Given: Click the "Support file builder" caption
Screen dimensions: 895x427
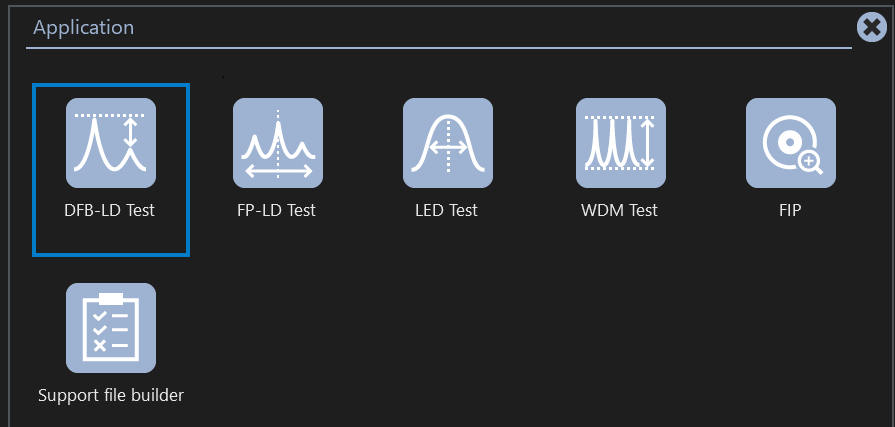Looking at the screenshot, I should click(111, 395).
